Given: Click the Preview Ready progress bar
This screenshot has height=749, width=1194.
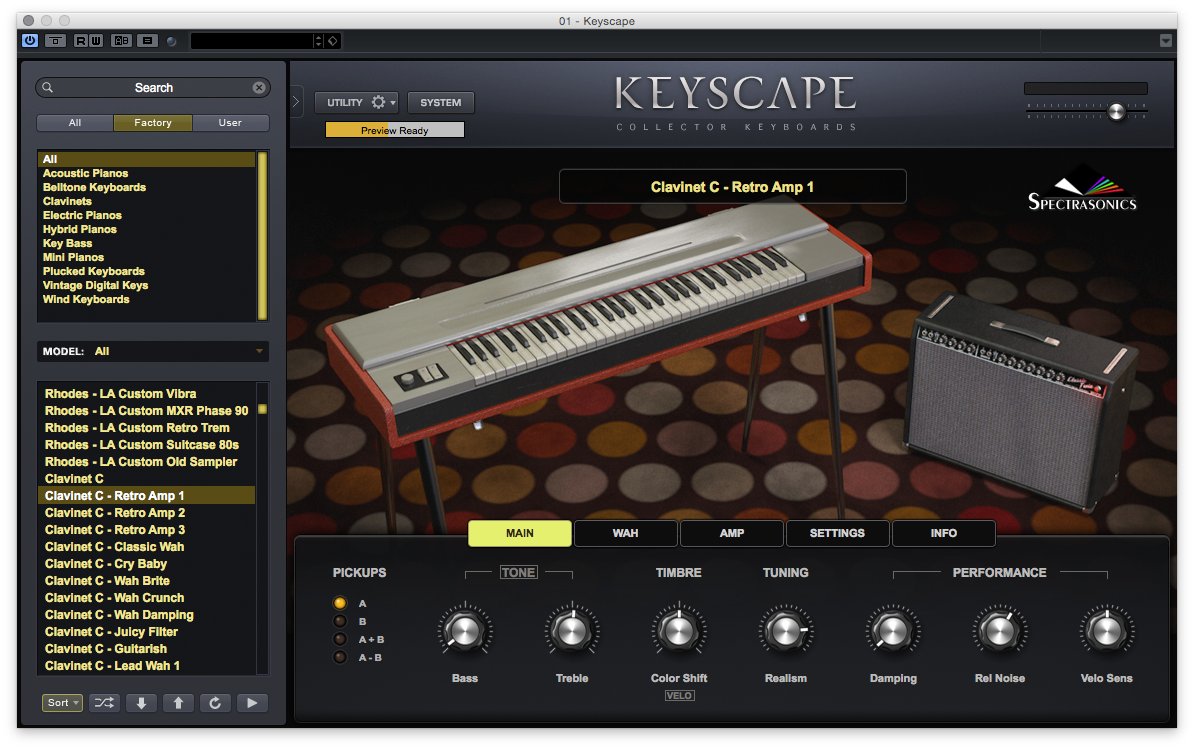Looking at the screenshot, I should (394, 130).
